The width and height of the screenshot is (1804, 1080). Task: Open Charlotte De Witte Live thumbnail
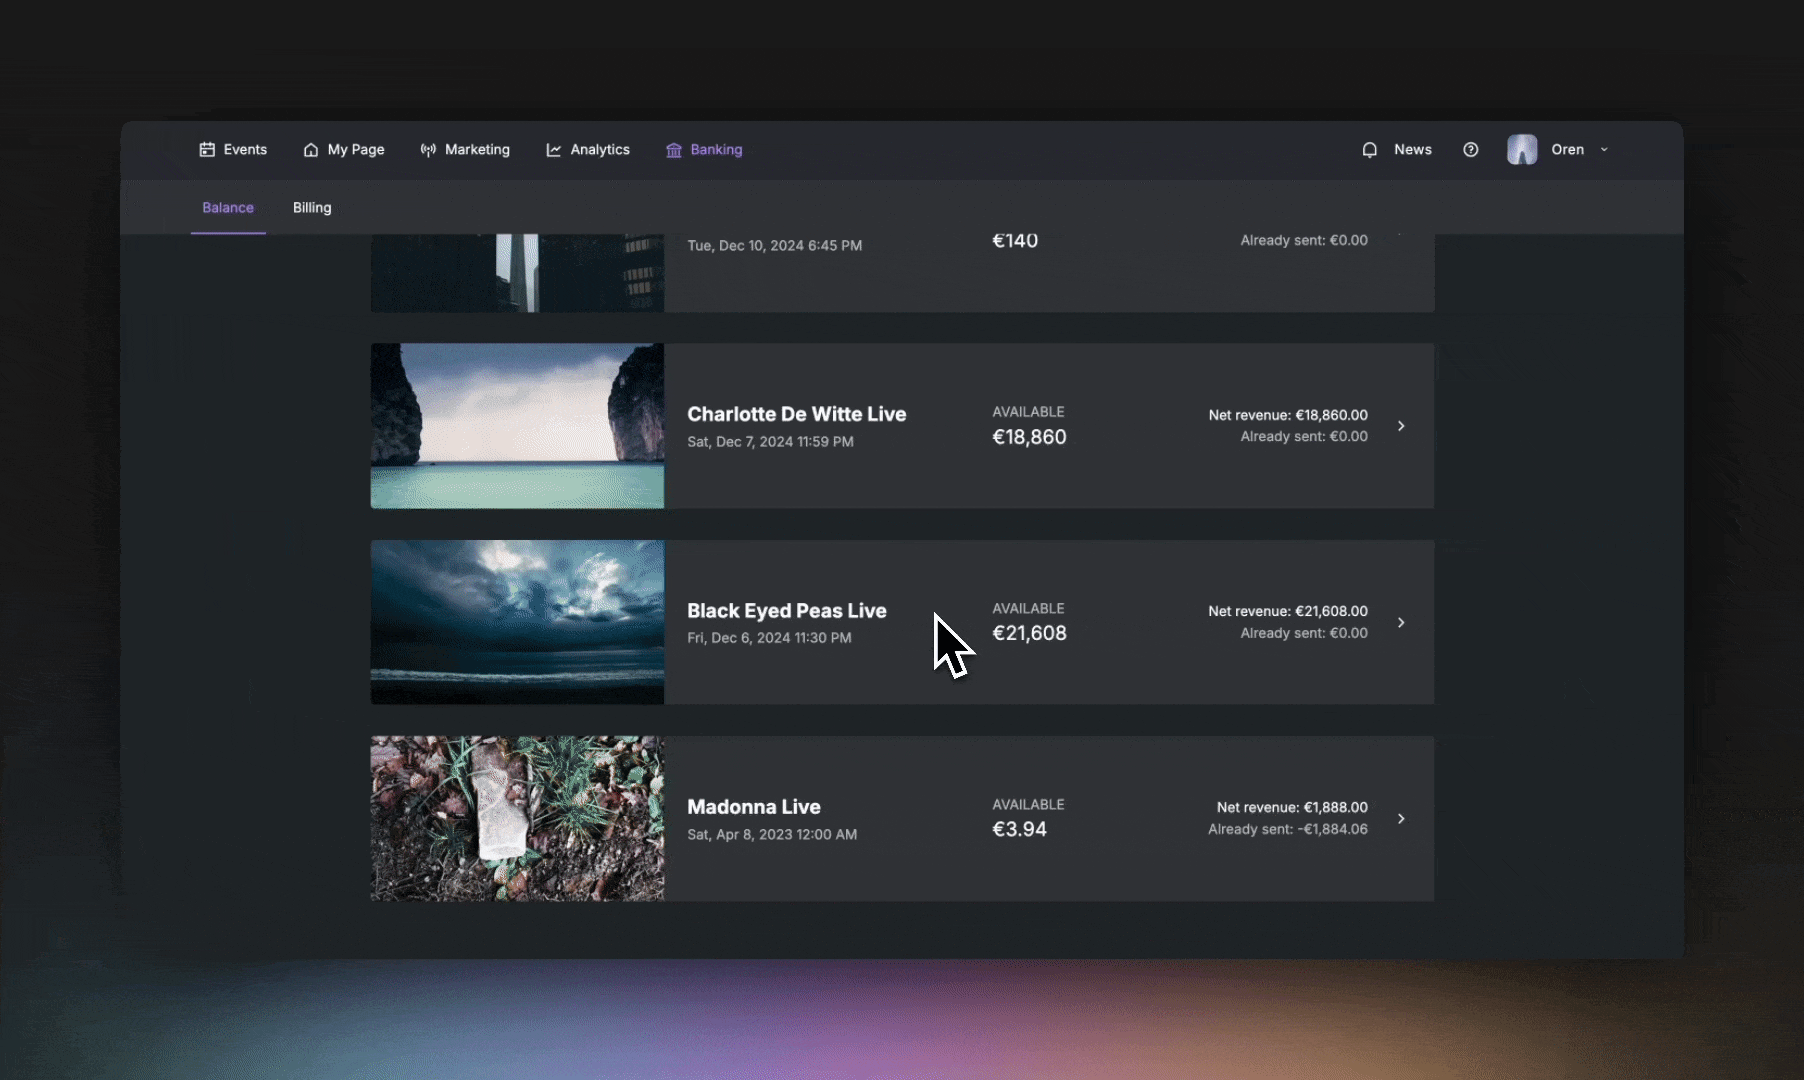coord(517,426)
